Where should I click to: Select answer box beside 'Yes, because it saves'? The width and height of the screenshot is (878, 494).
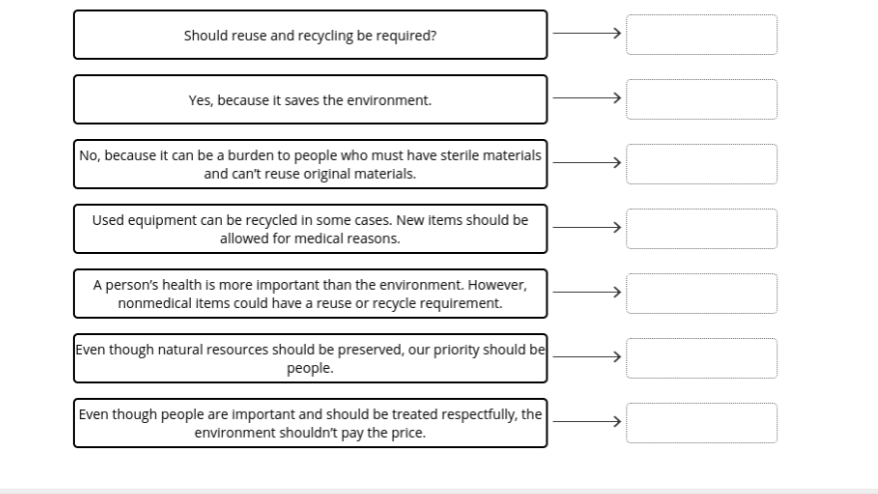click(x=702, y=99)
